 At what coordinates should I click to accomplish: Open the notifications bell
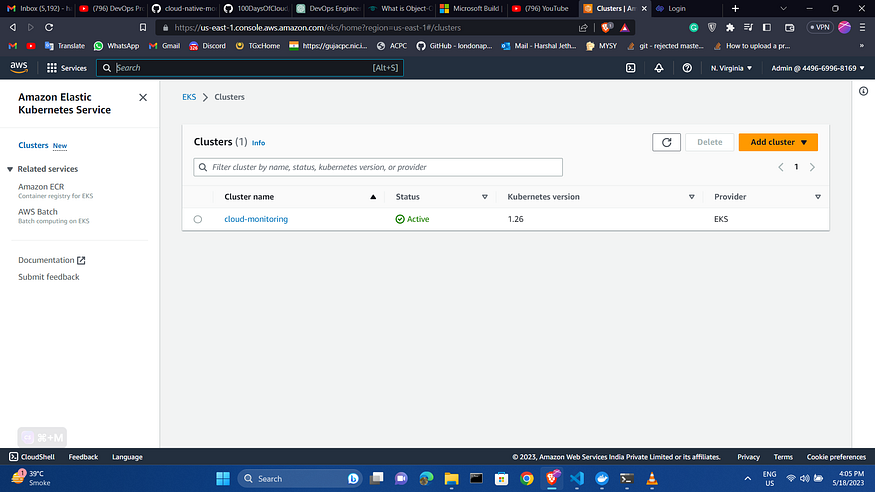(x=659, y=68)
